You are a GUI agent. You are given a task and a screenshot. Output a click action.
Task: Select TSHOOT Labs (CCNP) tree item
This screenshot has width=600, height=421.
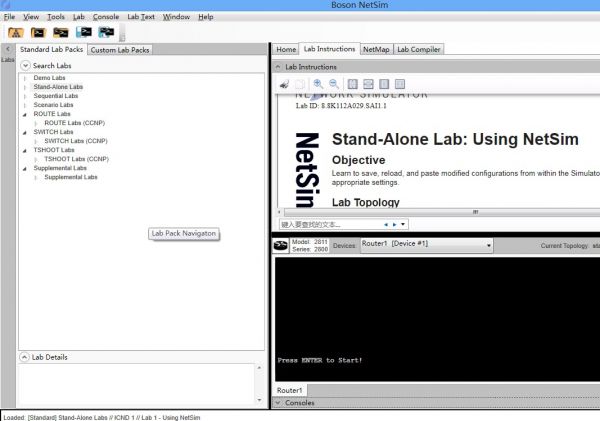77,159
